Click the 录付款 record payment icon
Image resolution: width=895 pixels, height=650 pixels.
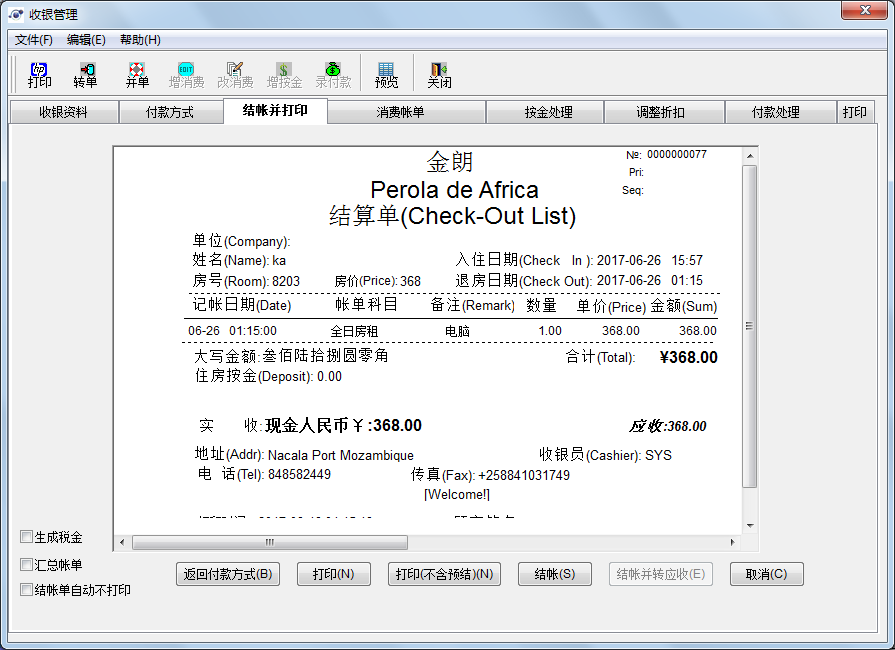click(x=333, y=74)
